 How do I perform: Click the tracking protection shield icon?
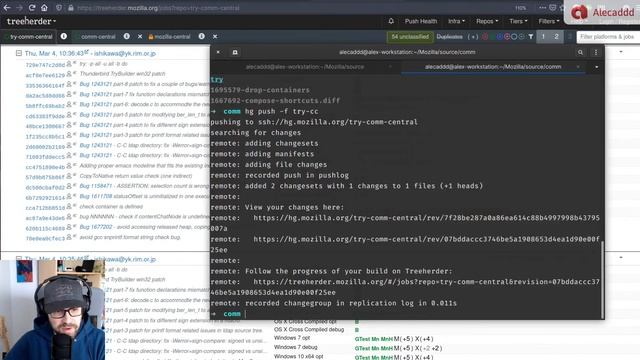click(59, 8)
